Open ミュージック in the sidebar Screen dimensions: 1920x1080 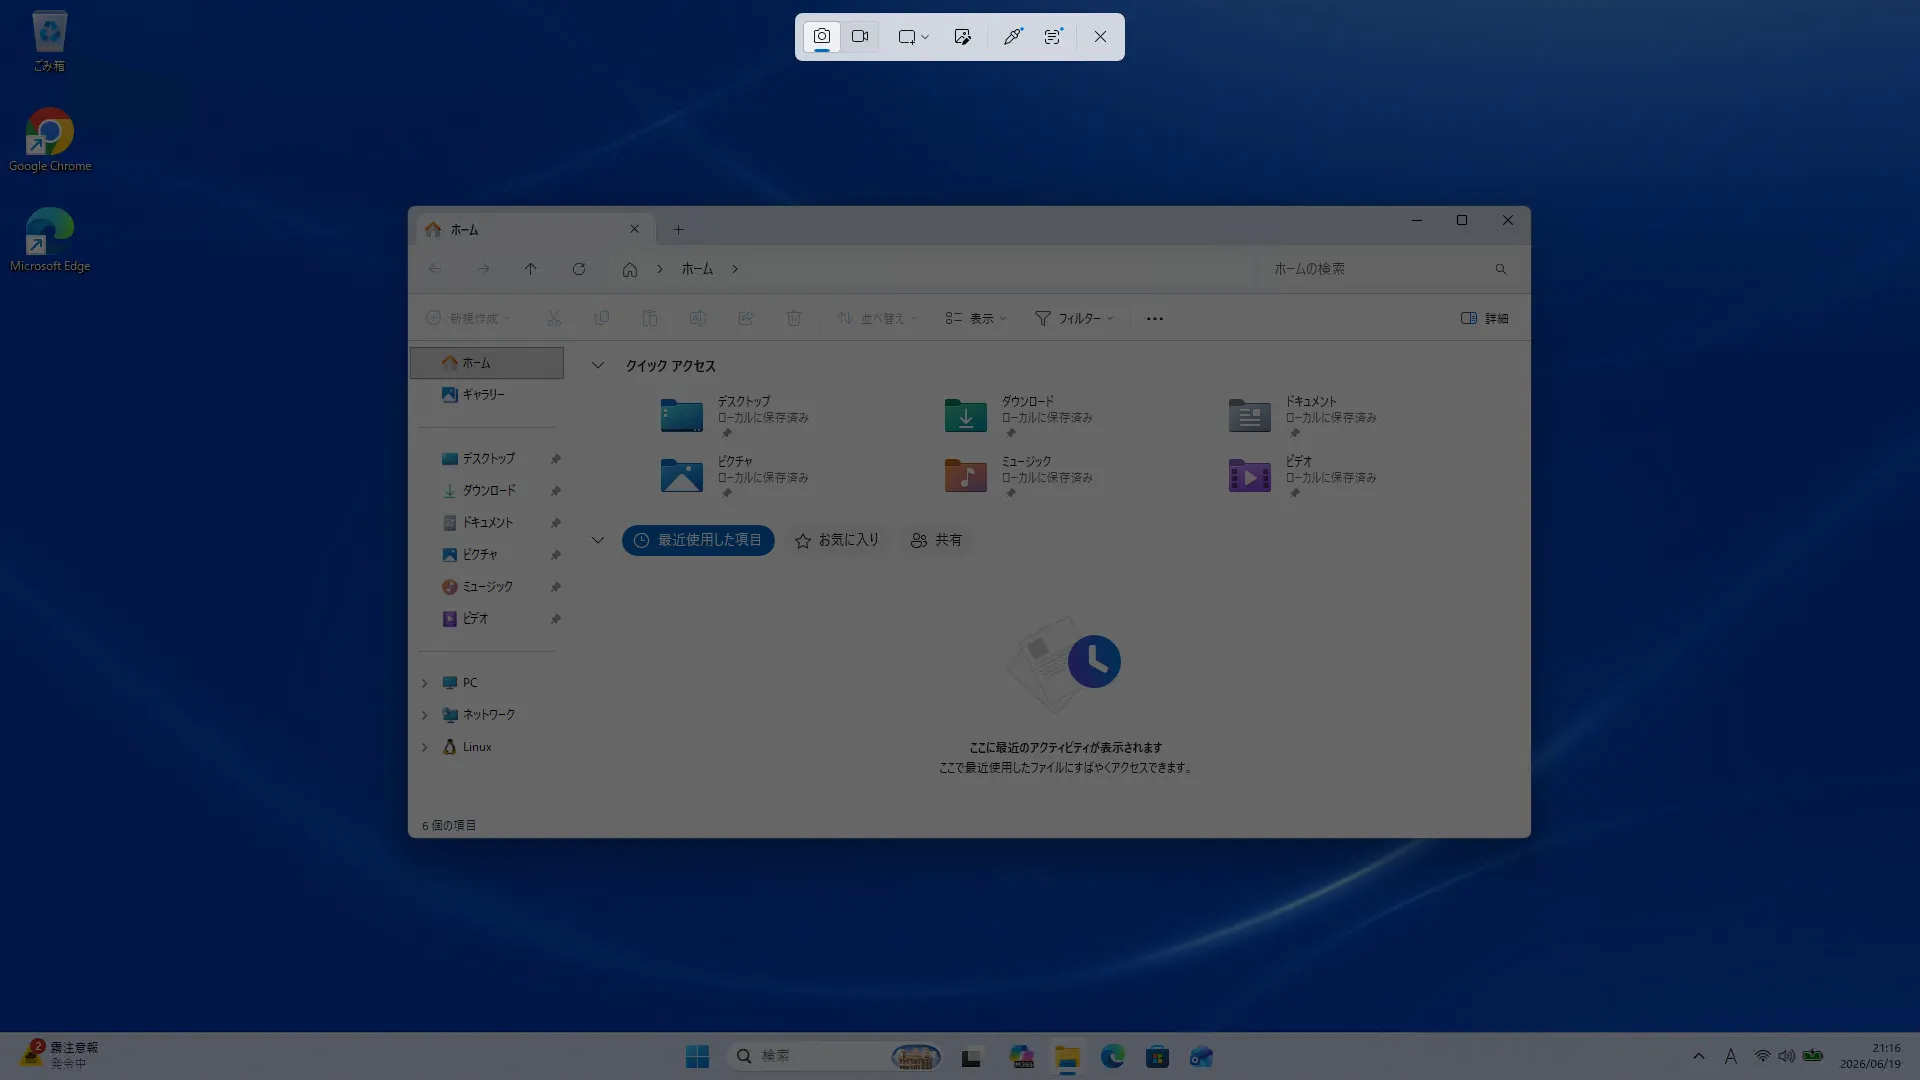[x=487, y=587]
